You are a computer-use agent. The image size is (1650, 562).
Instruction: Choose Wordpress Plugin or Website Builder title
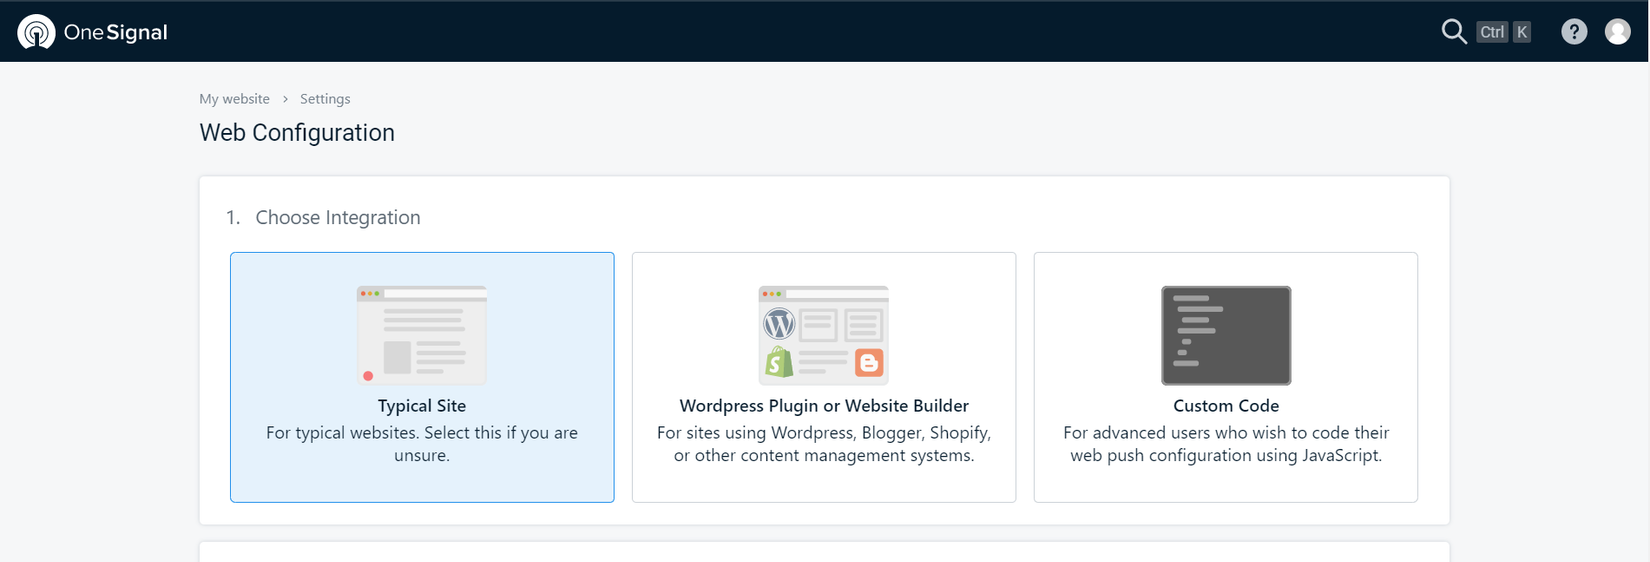824,406
